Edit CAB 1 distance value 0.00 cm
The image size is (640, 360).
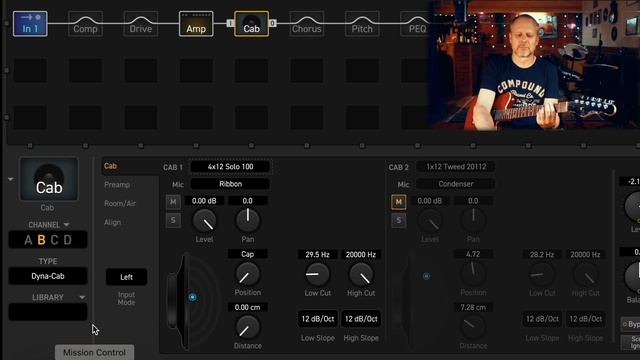point(247,307)
